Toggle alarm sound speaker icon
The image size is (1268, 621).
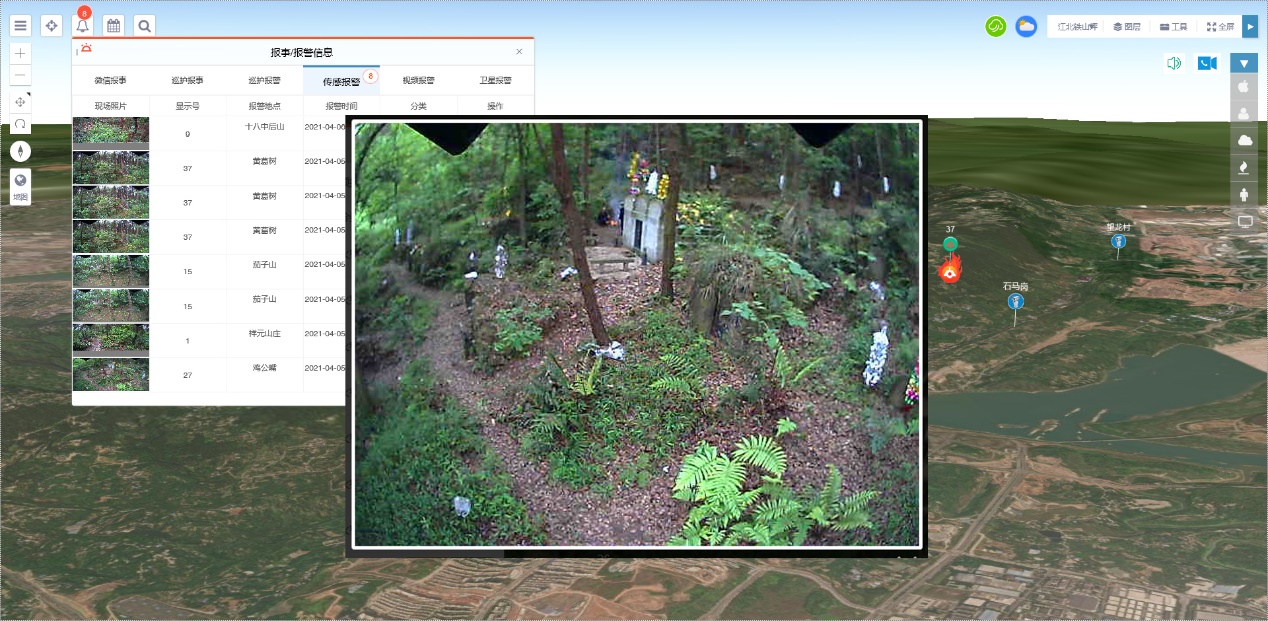tap(1174, 63)
